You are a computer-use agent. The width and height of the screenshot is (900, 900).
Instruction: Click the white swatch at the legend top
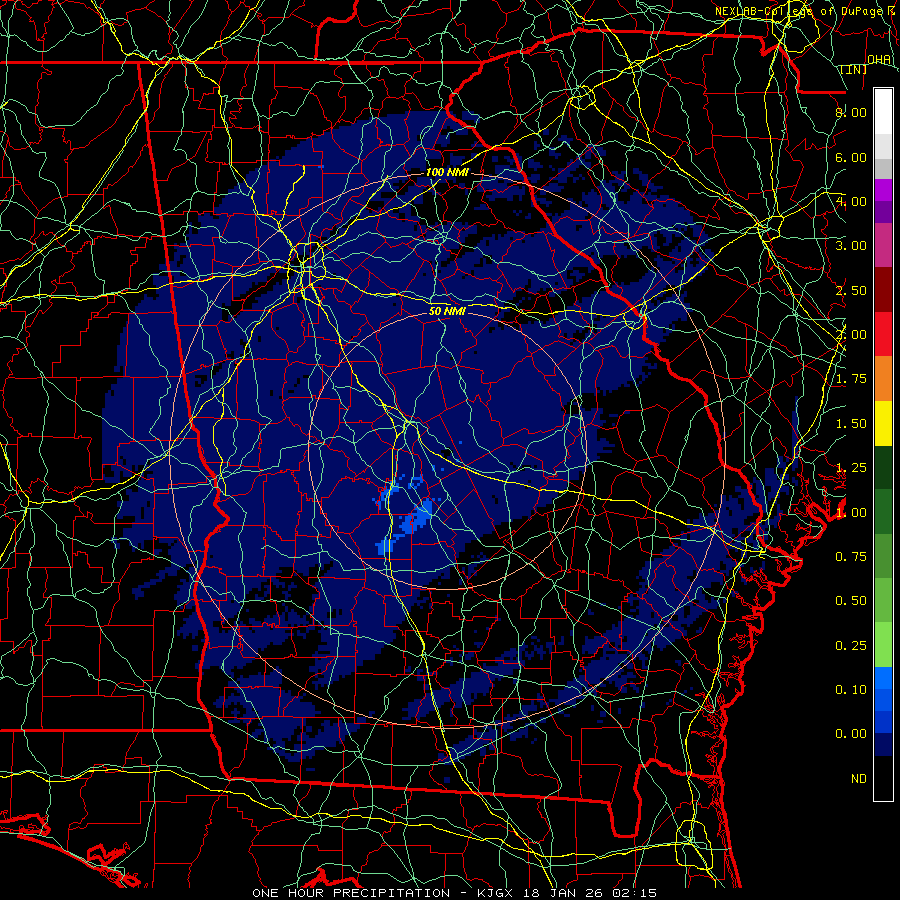tap(883, 111)
